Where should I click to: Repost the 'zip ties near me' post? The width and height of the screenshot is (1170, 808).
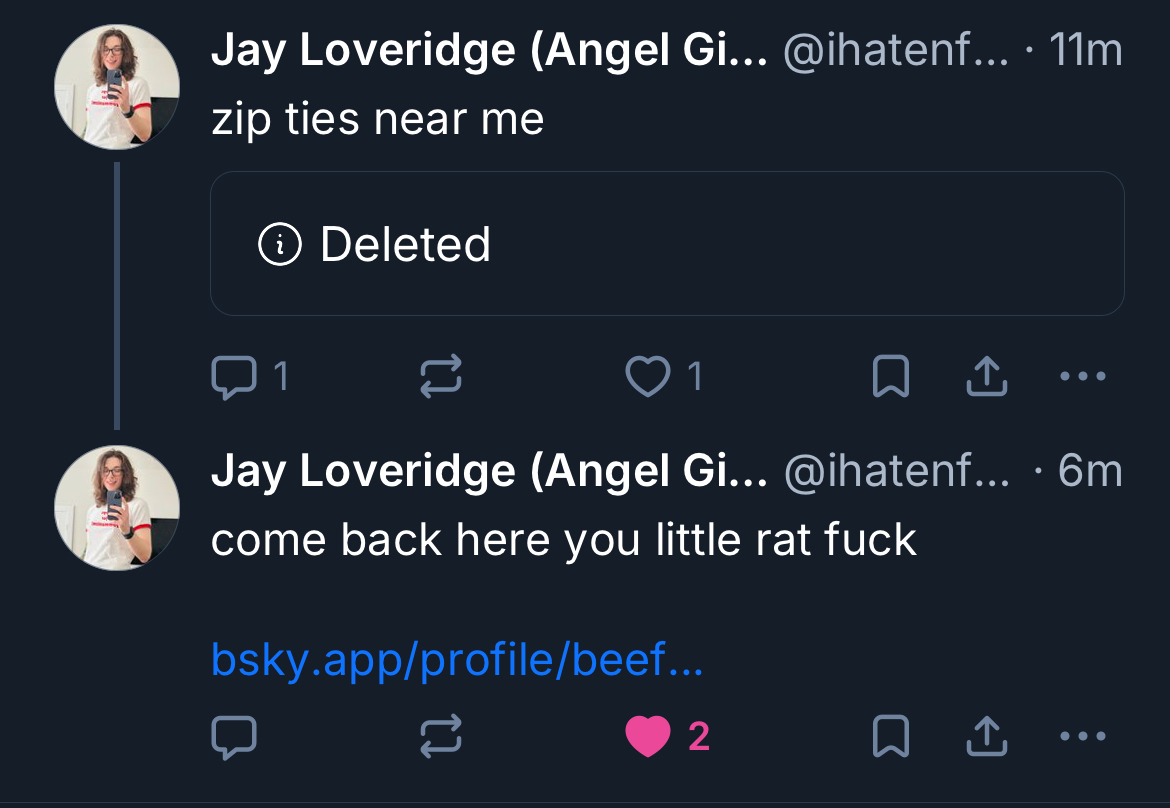[440, 377]
